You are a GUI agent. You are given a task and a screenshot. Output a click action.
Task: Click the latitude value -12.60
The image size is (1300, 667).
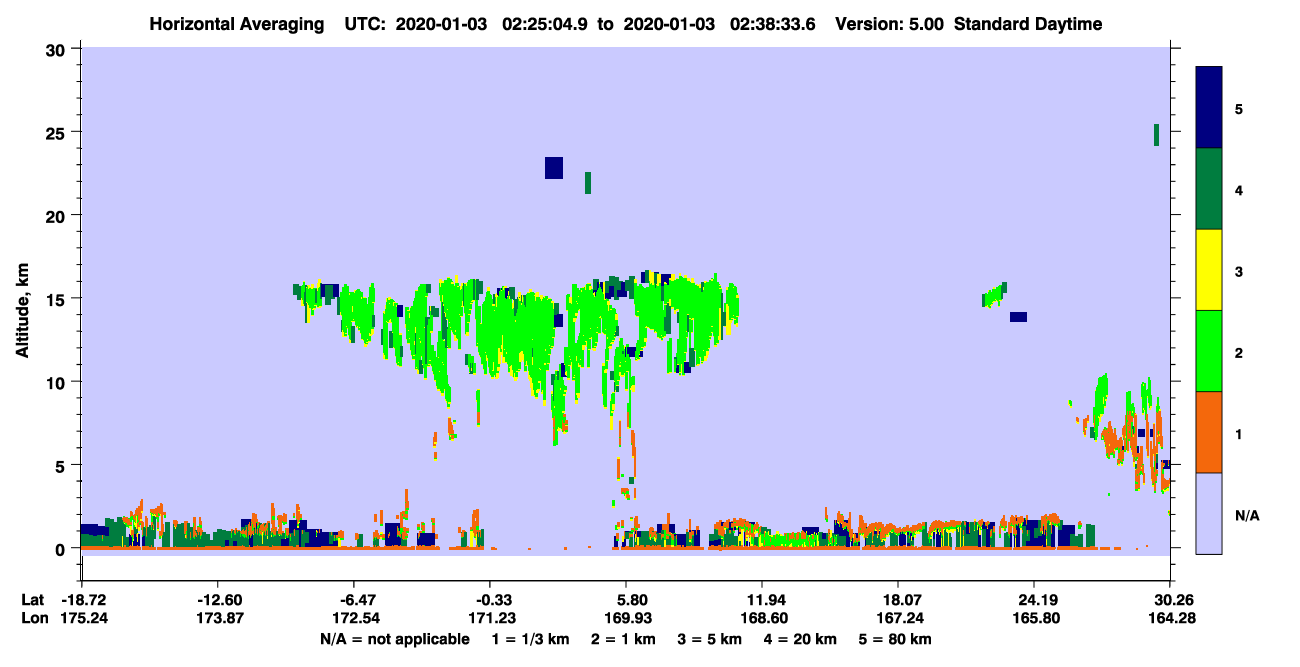[x=218, y=600]
